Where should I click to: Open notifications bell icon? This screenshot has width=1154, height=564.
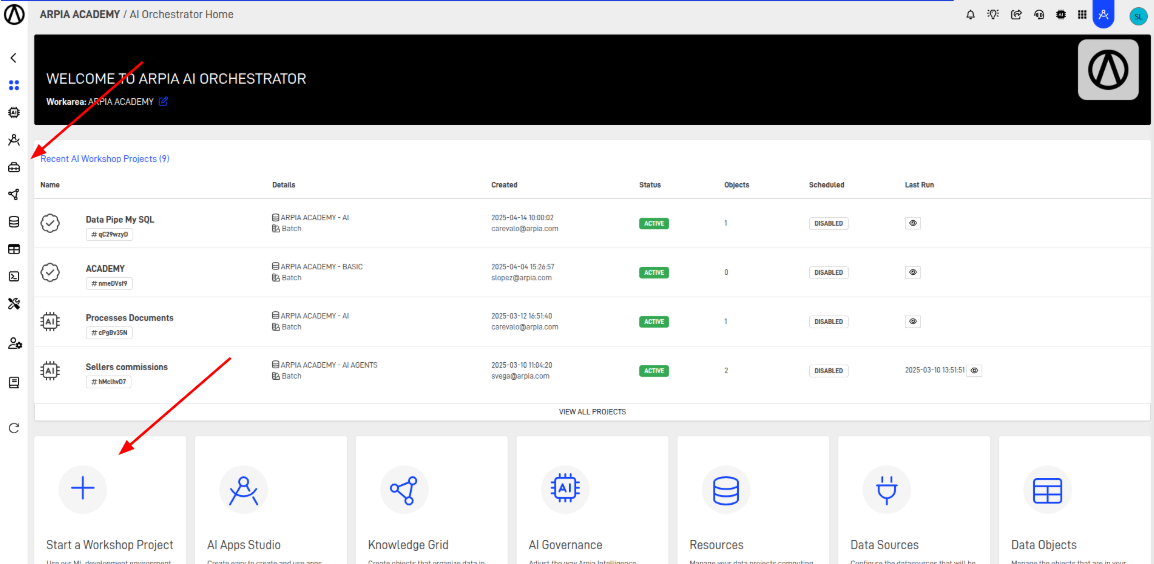971,14
